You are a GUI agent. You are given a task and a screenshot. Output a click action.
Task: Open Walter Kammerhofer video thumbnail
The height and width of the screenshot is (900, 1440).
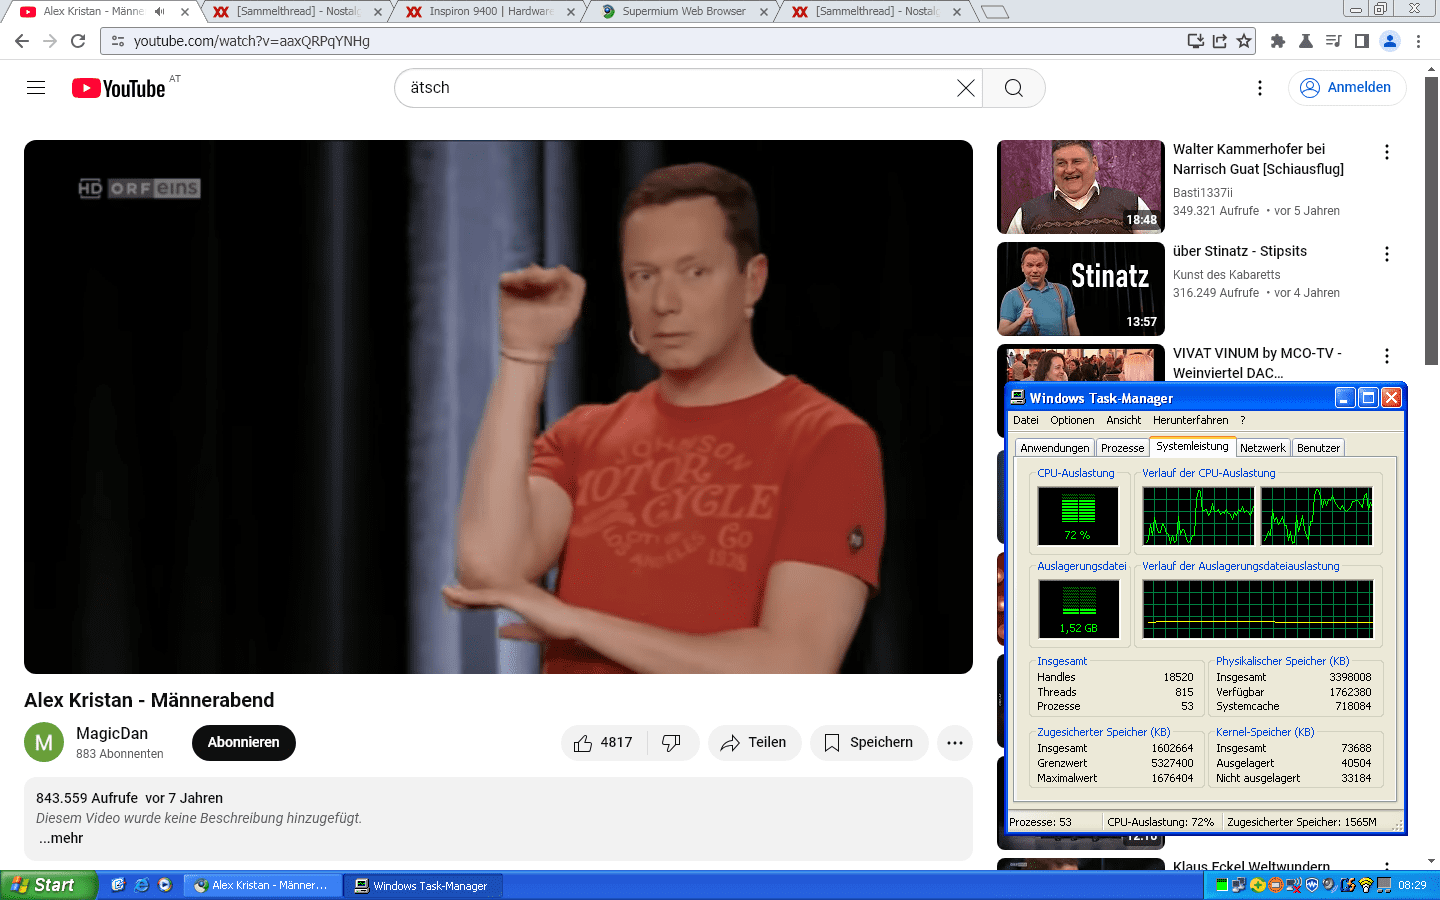[x=1081, y=187]
